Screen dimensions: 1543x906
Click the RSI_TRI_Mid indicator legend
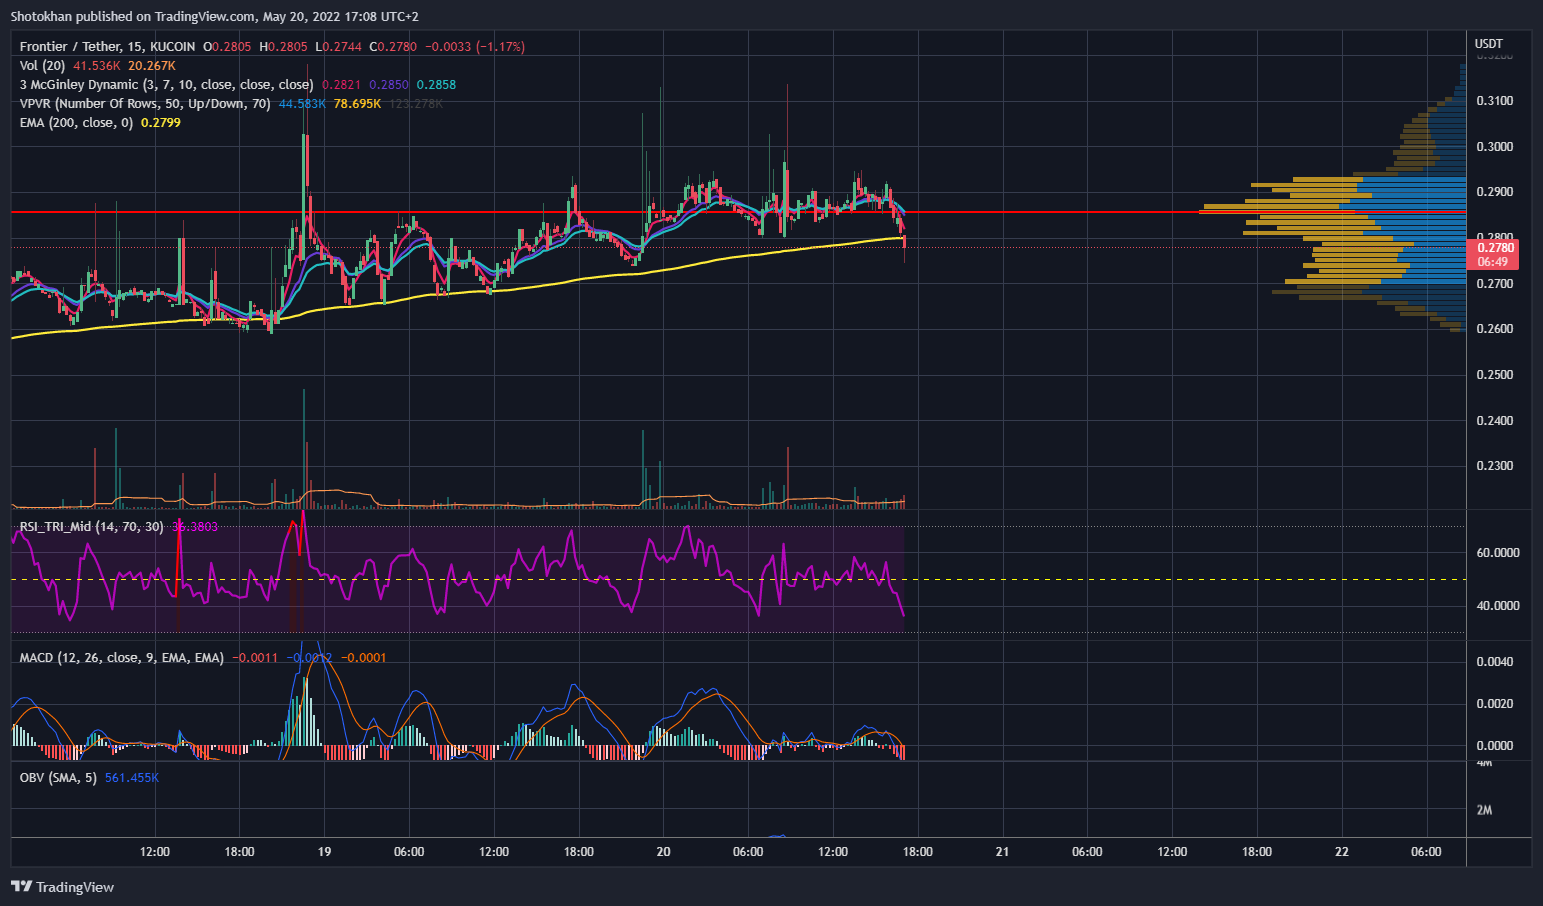tap(91, 527)
